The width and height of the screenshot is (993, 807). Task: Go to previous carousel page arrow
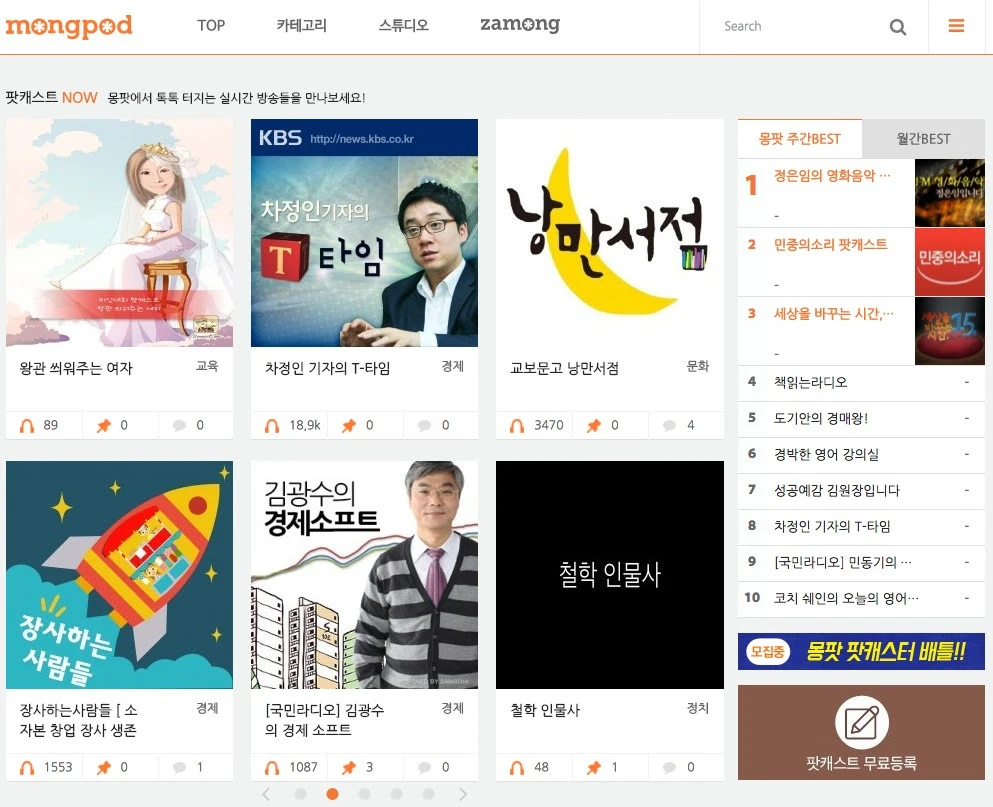[x=266, y=794]
